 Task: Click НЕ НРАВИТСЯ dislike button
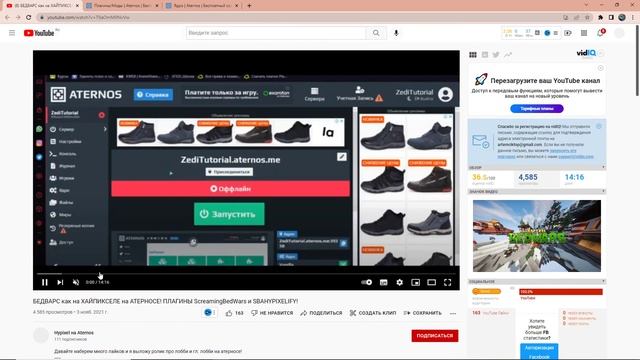tap(272, 313)
